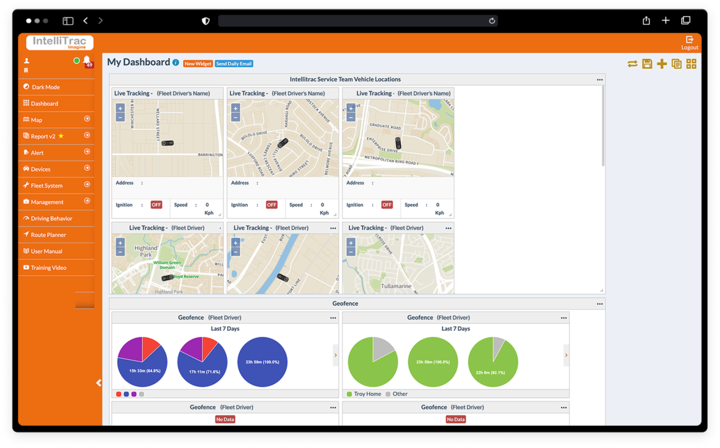
Task: Open Route Planner from the sidebar
Action: [48, 234]
